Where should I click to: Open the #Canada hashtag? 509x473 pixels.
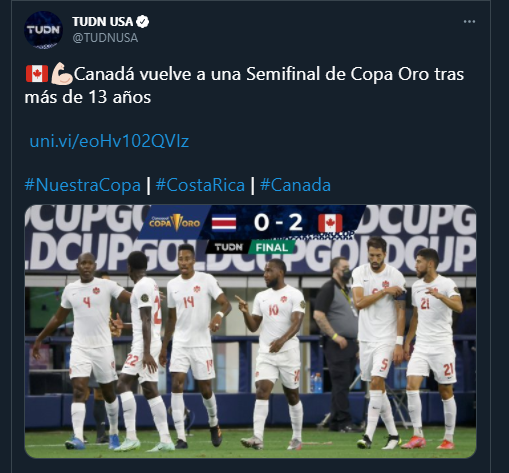point(295,185)
